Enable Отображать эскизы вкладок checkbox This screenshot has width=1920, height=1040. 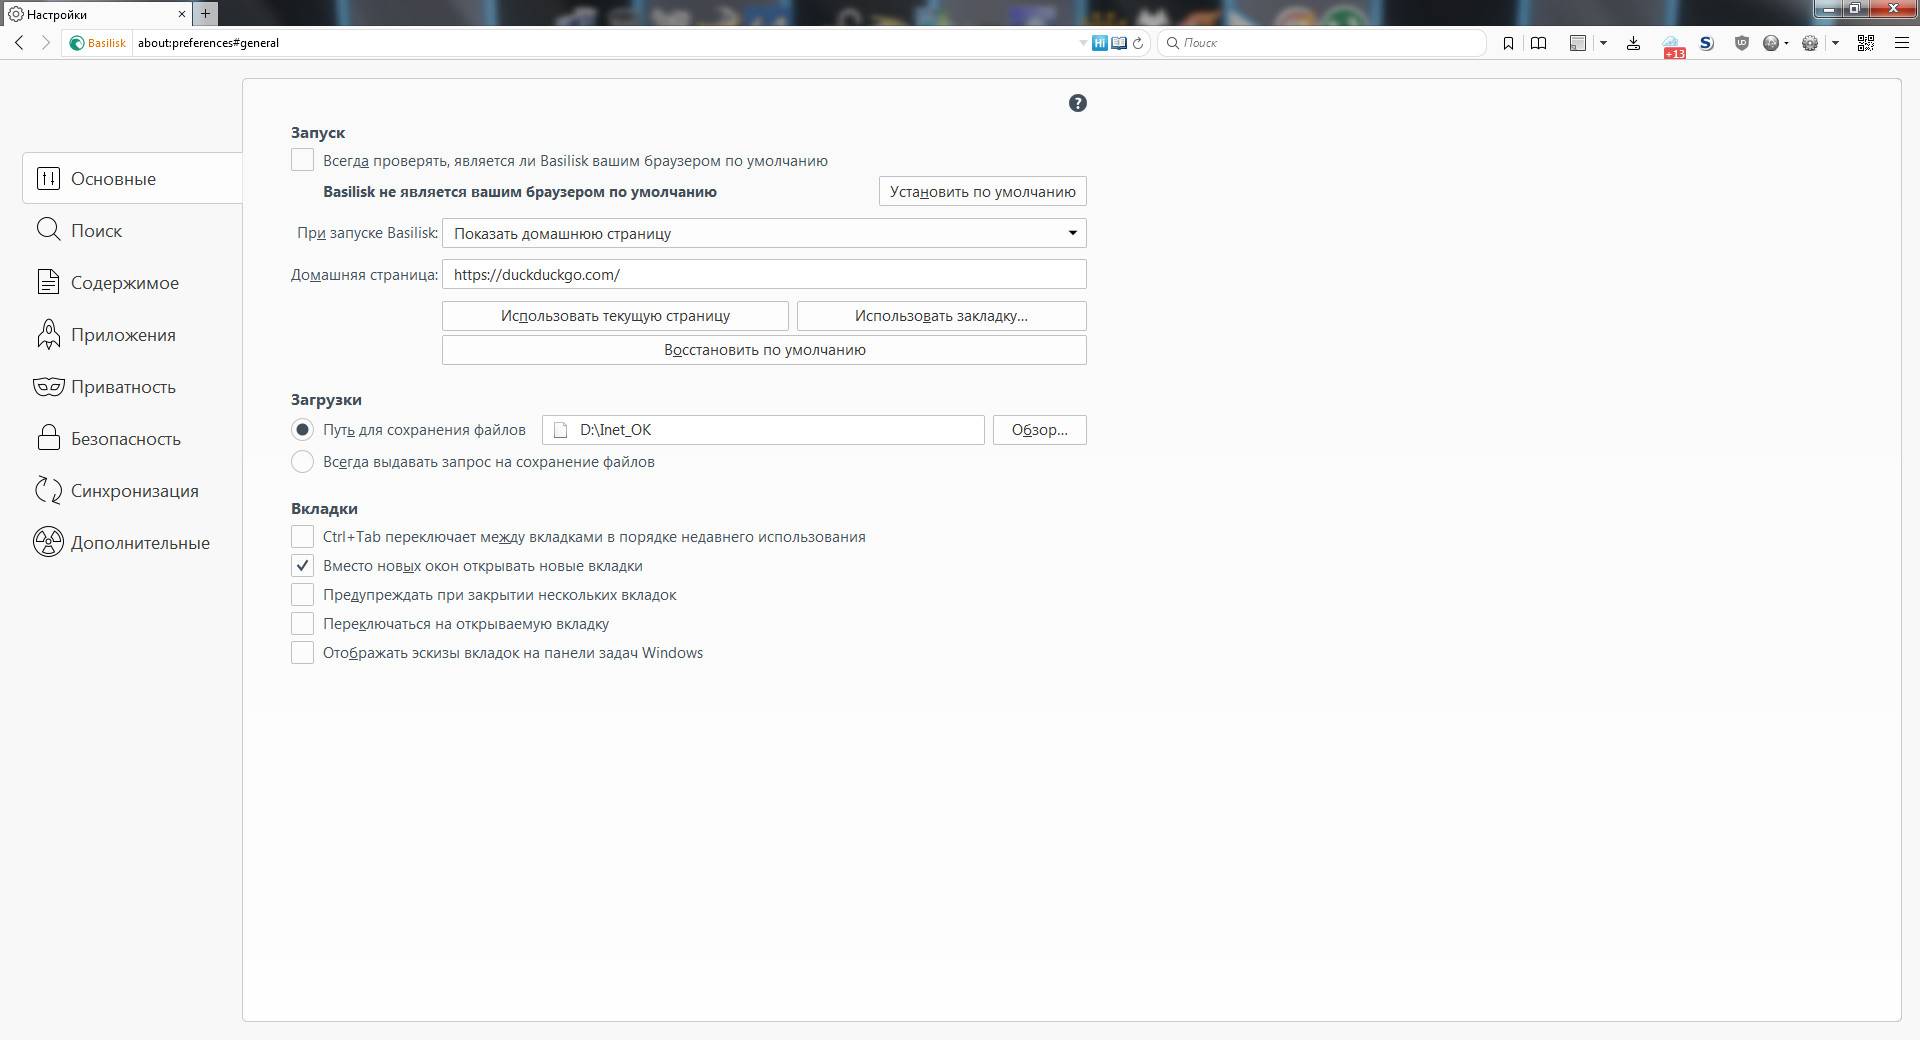[x=302, y=652]
